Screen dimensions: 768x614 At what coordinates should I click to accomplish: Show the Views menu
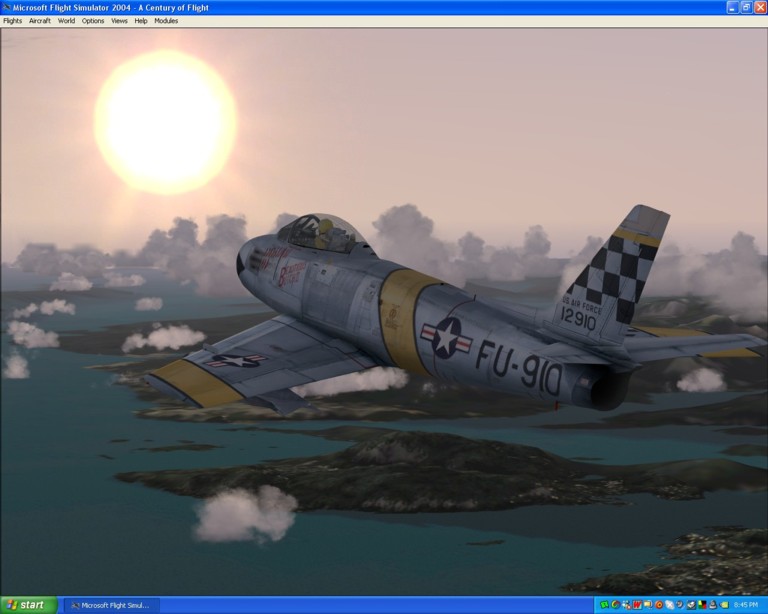119,20
